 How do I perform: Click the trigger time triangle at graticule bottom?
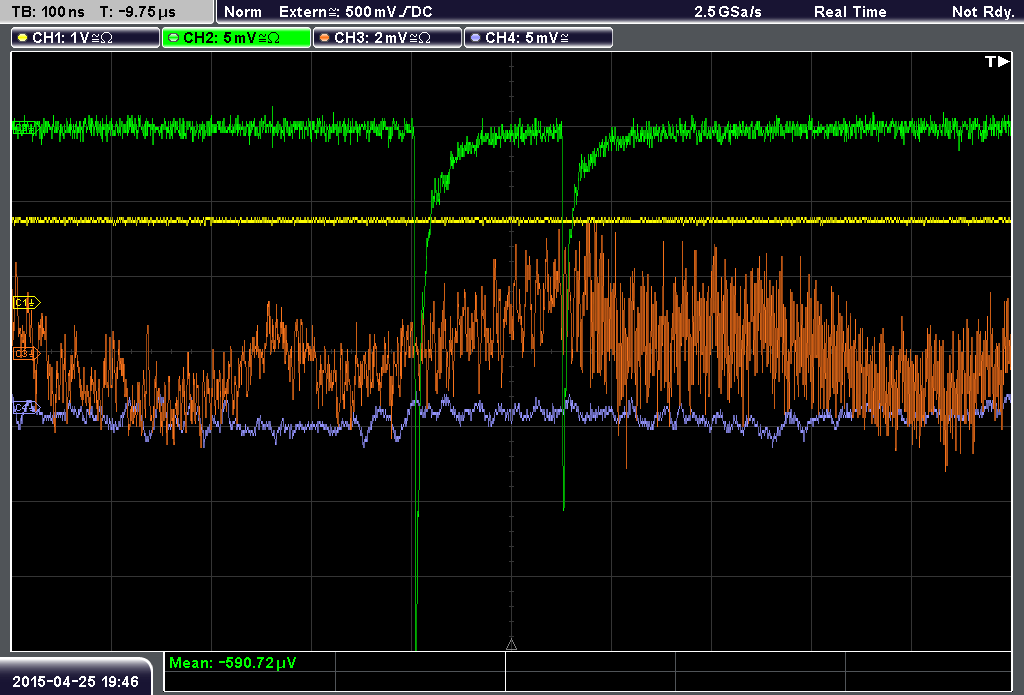click(x=511, y=645)
